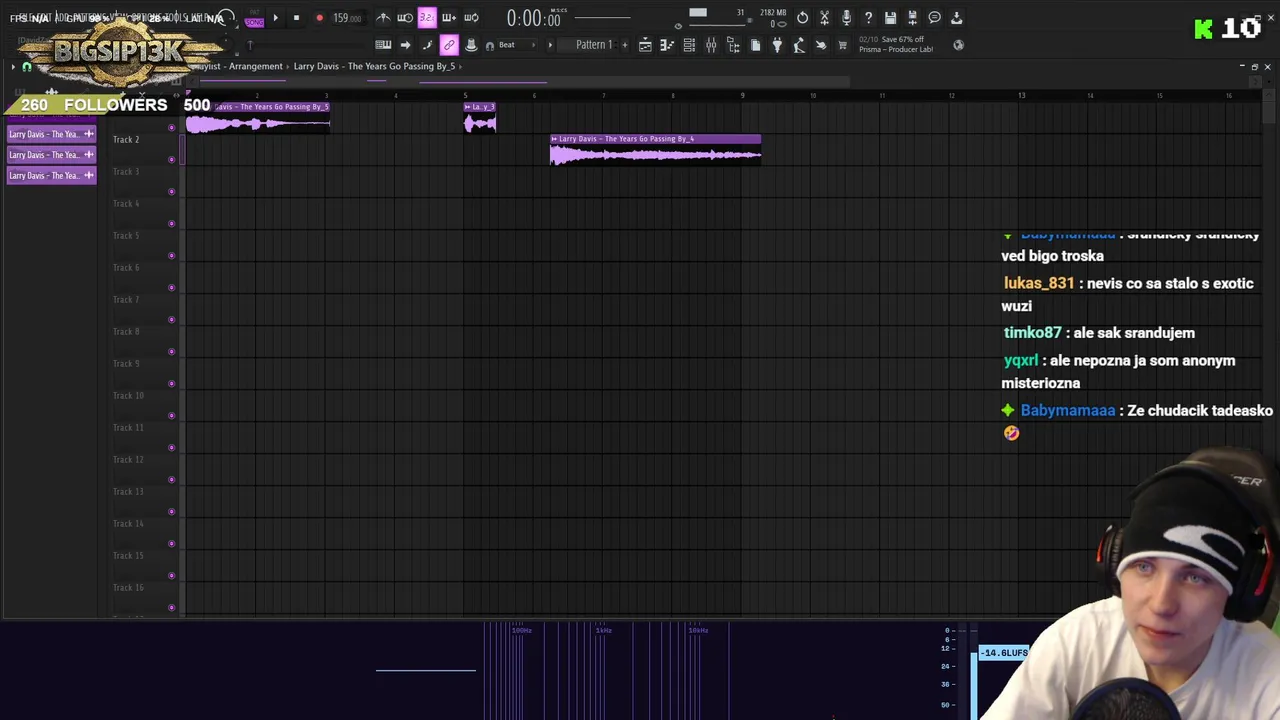Viewport: 1280px width, 720px height.
Task: Select the Track 2 header label
Action: coord(126,140)
